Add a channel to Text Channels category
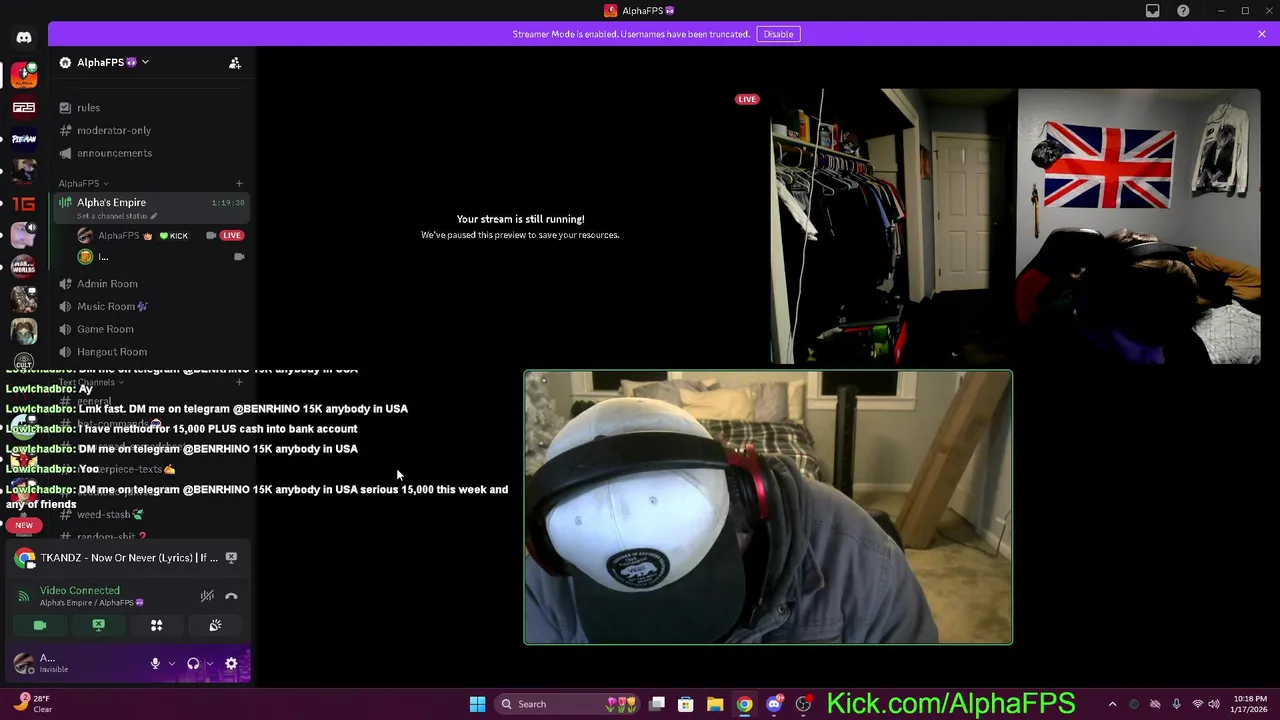Image resolution: width=1280 pixels, height=720 pixels. click(x=239, y=383)
